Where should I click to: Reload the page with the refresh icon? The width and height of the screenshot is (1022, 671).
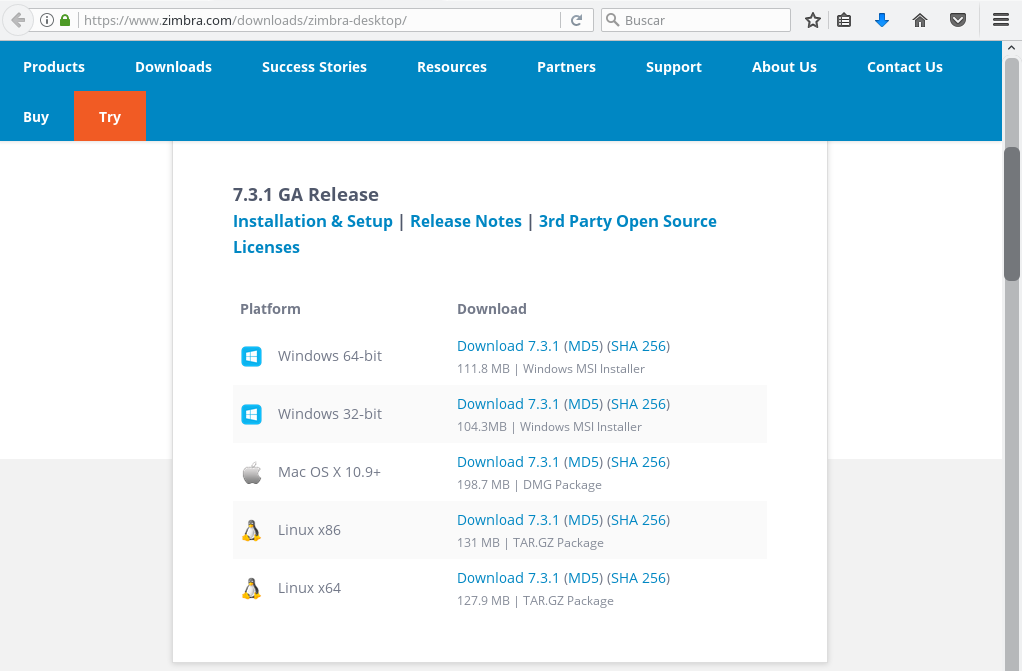tap(576, 20)
